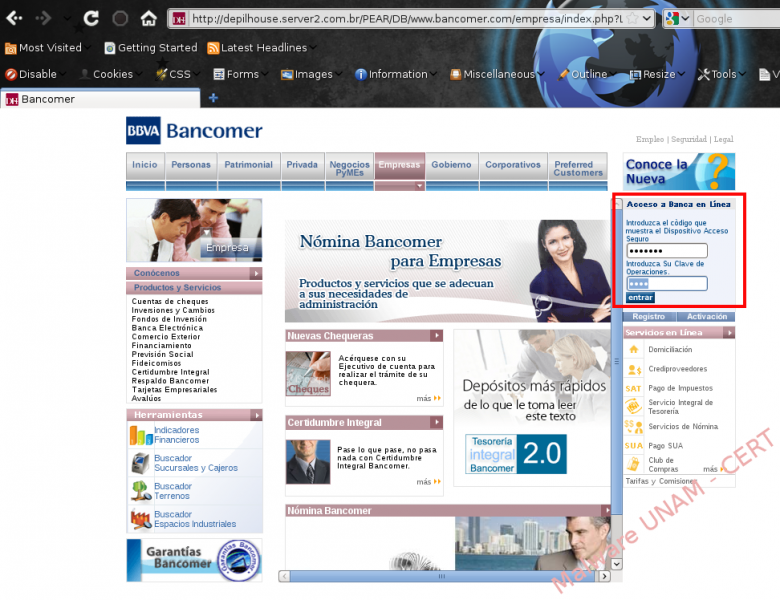Expand the Herramientas section arrow
Viewport: 780px width, 600px height.
pyautogui.click(x=257, y=415)
